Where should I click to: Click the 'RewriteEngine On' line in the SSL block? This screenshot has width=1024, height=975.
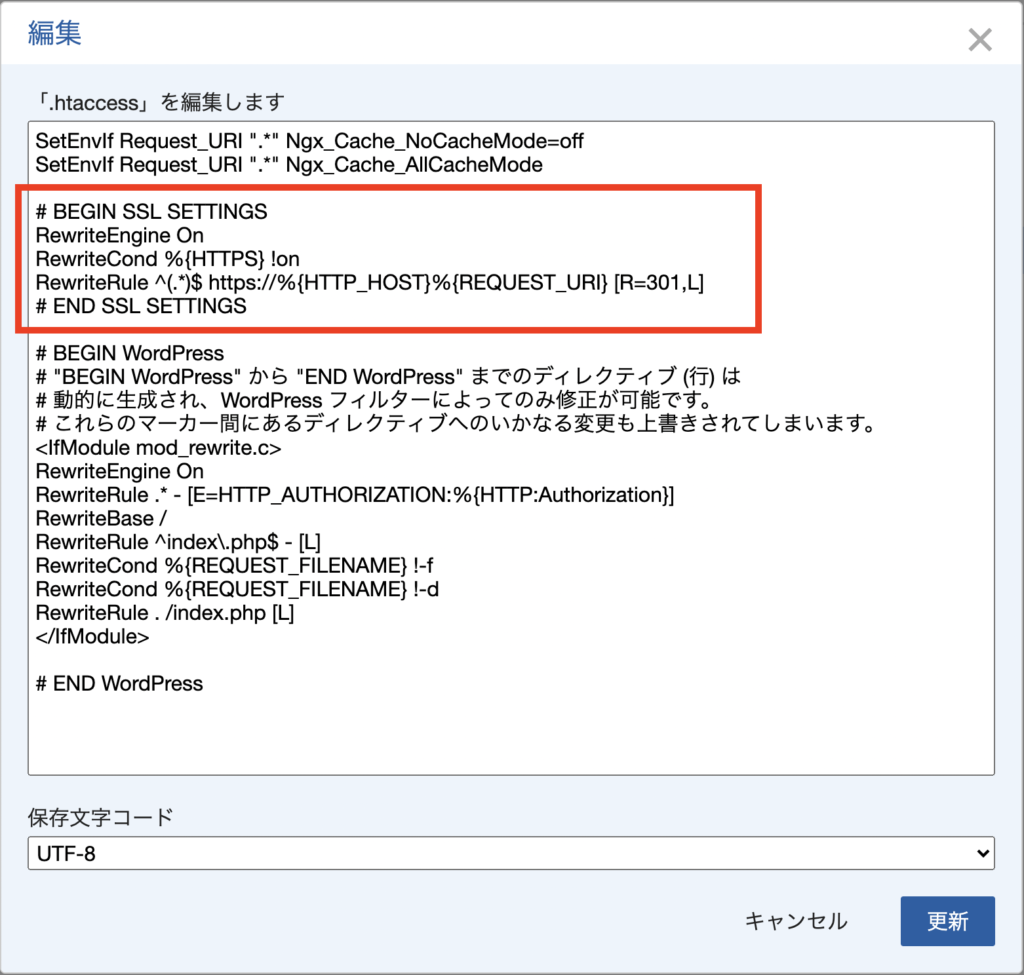(x=120, y=235)
